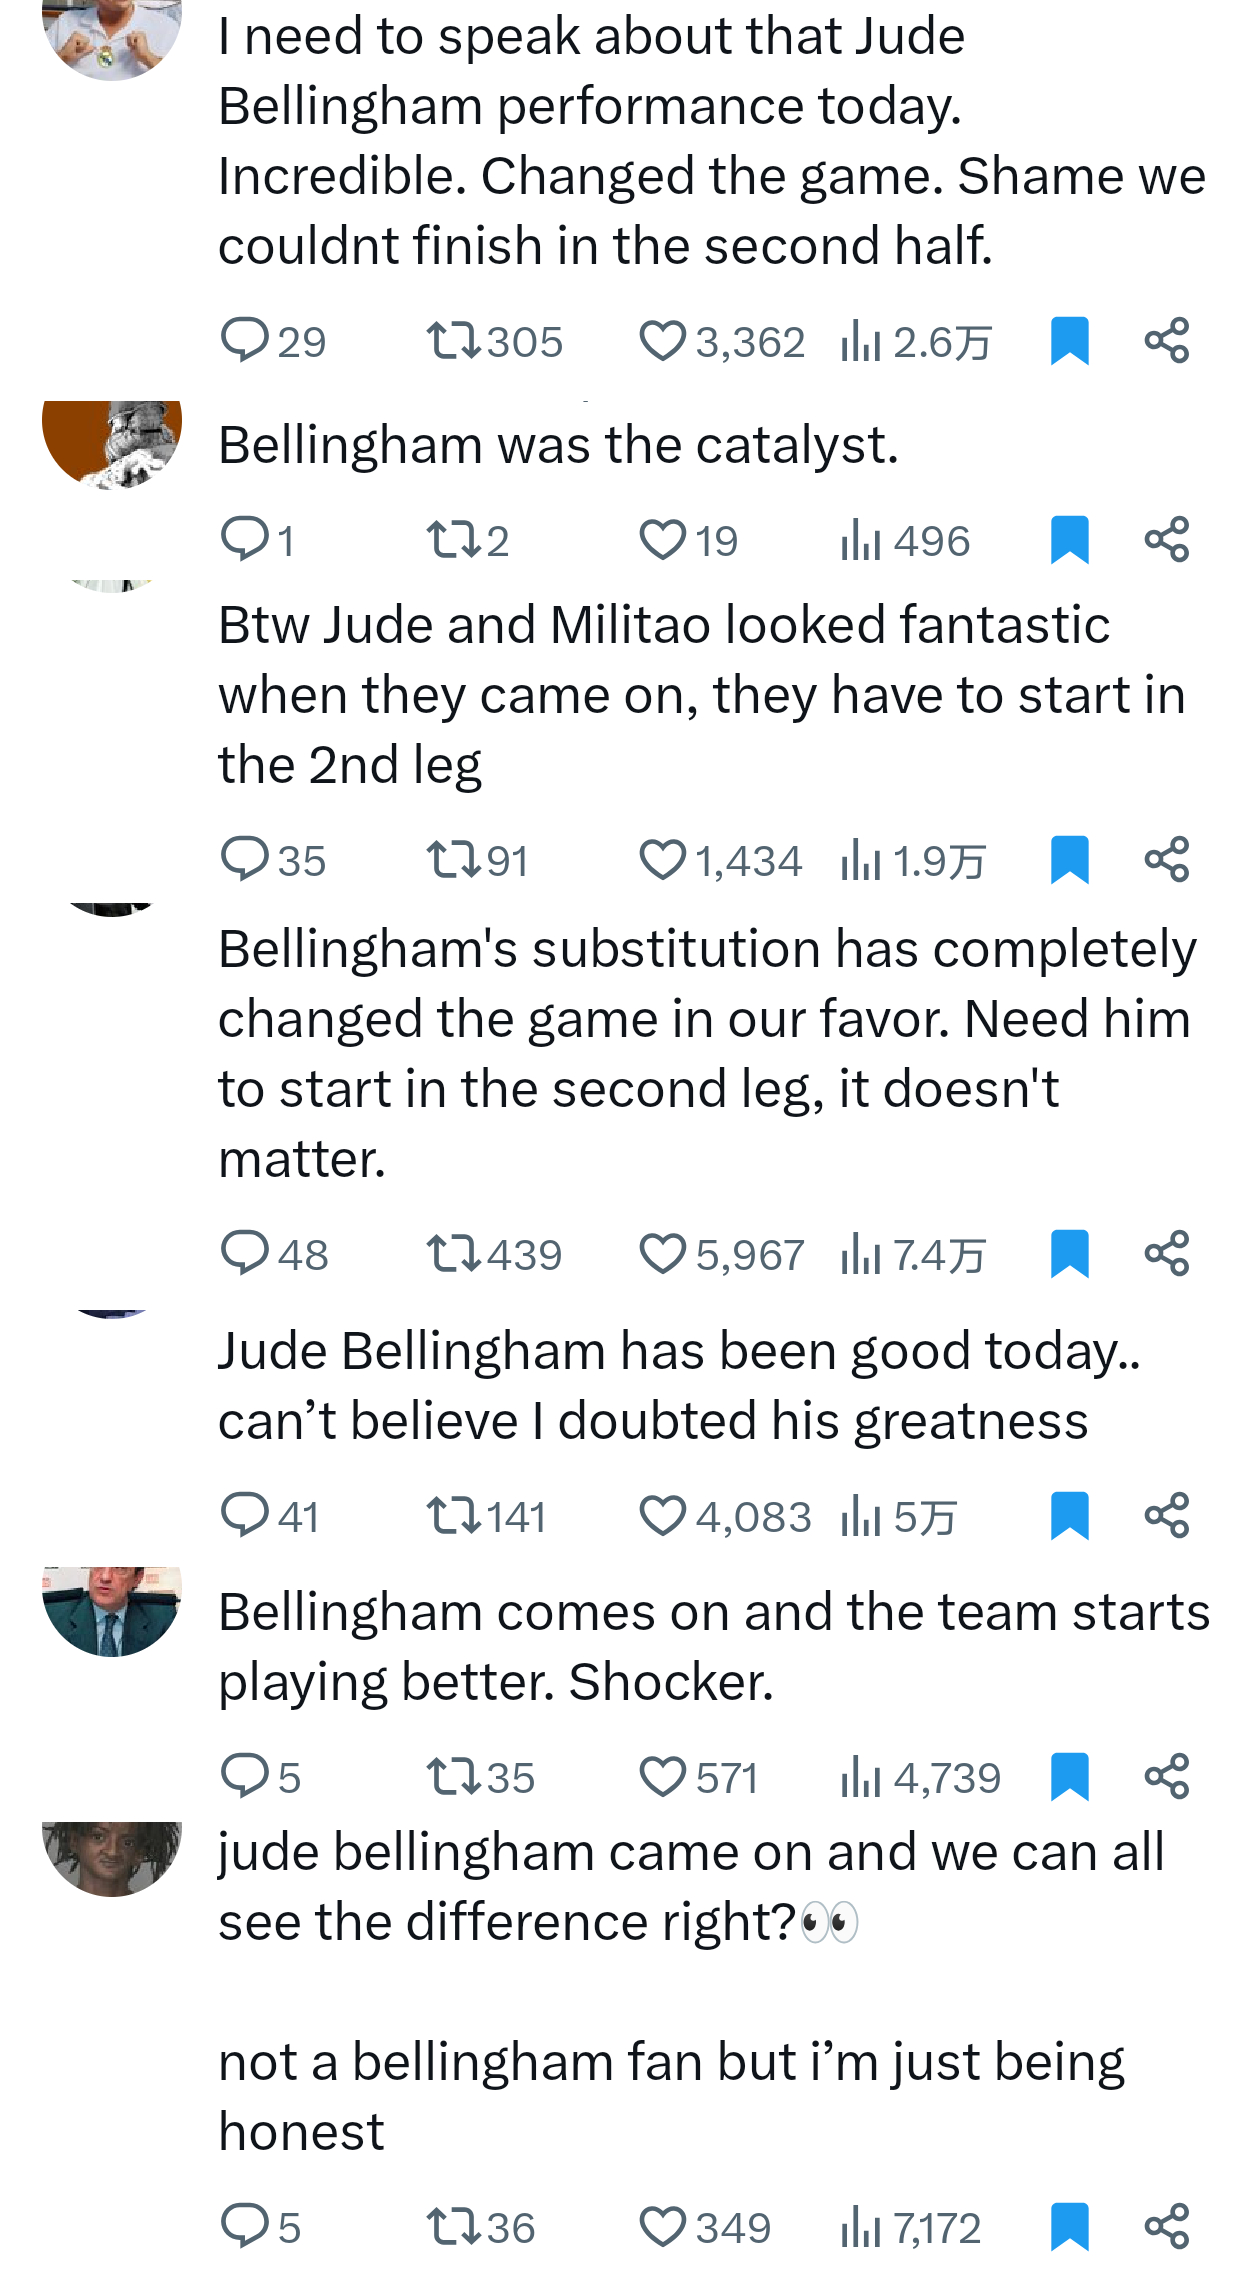Reply to the tweet with 41 comments
This screenshot has width=1260, height=2281.
245,1515
